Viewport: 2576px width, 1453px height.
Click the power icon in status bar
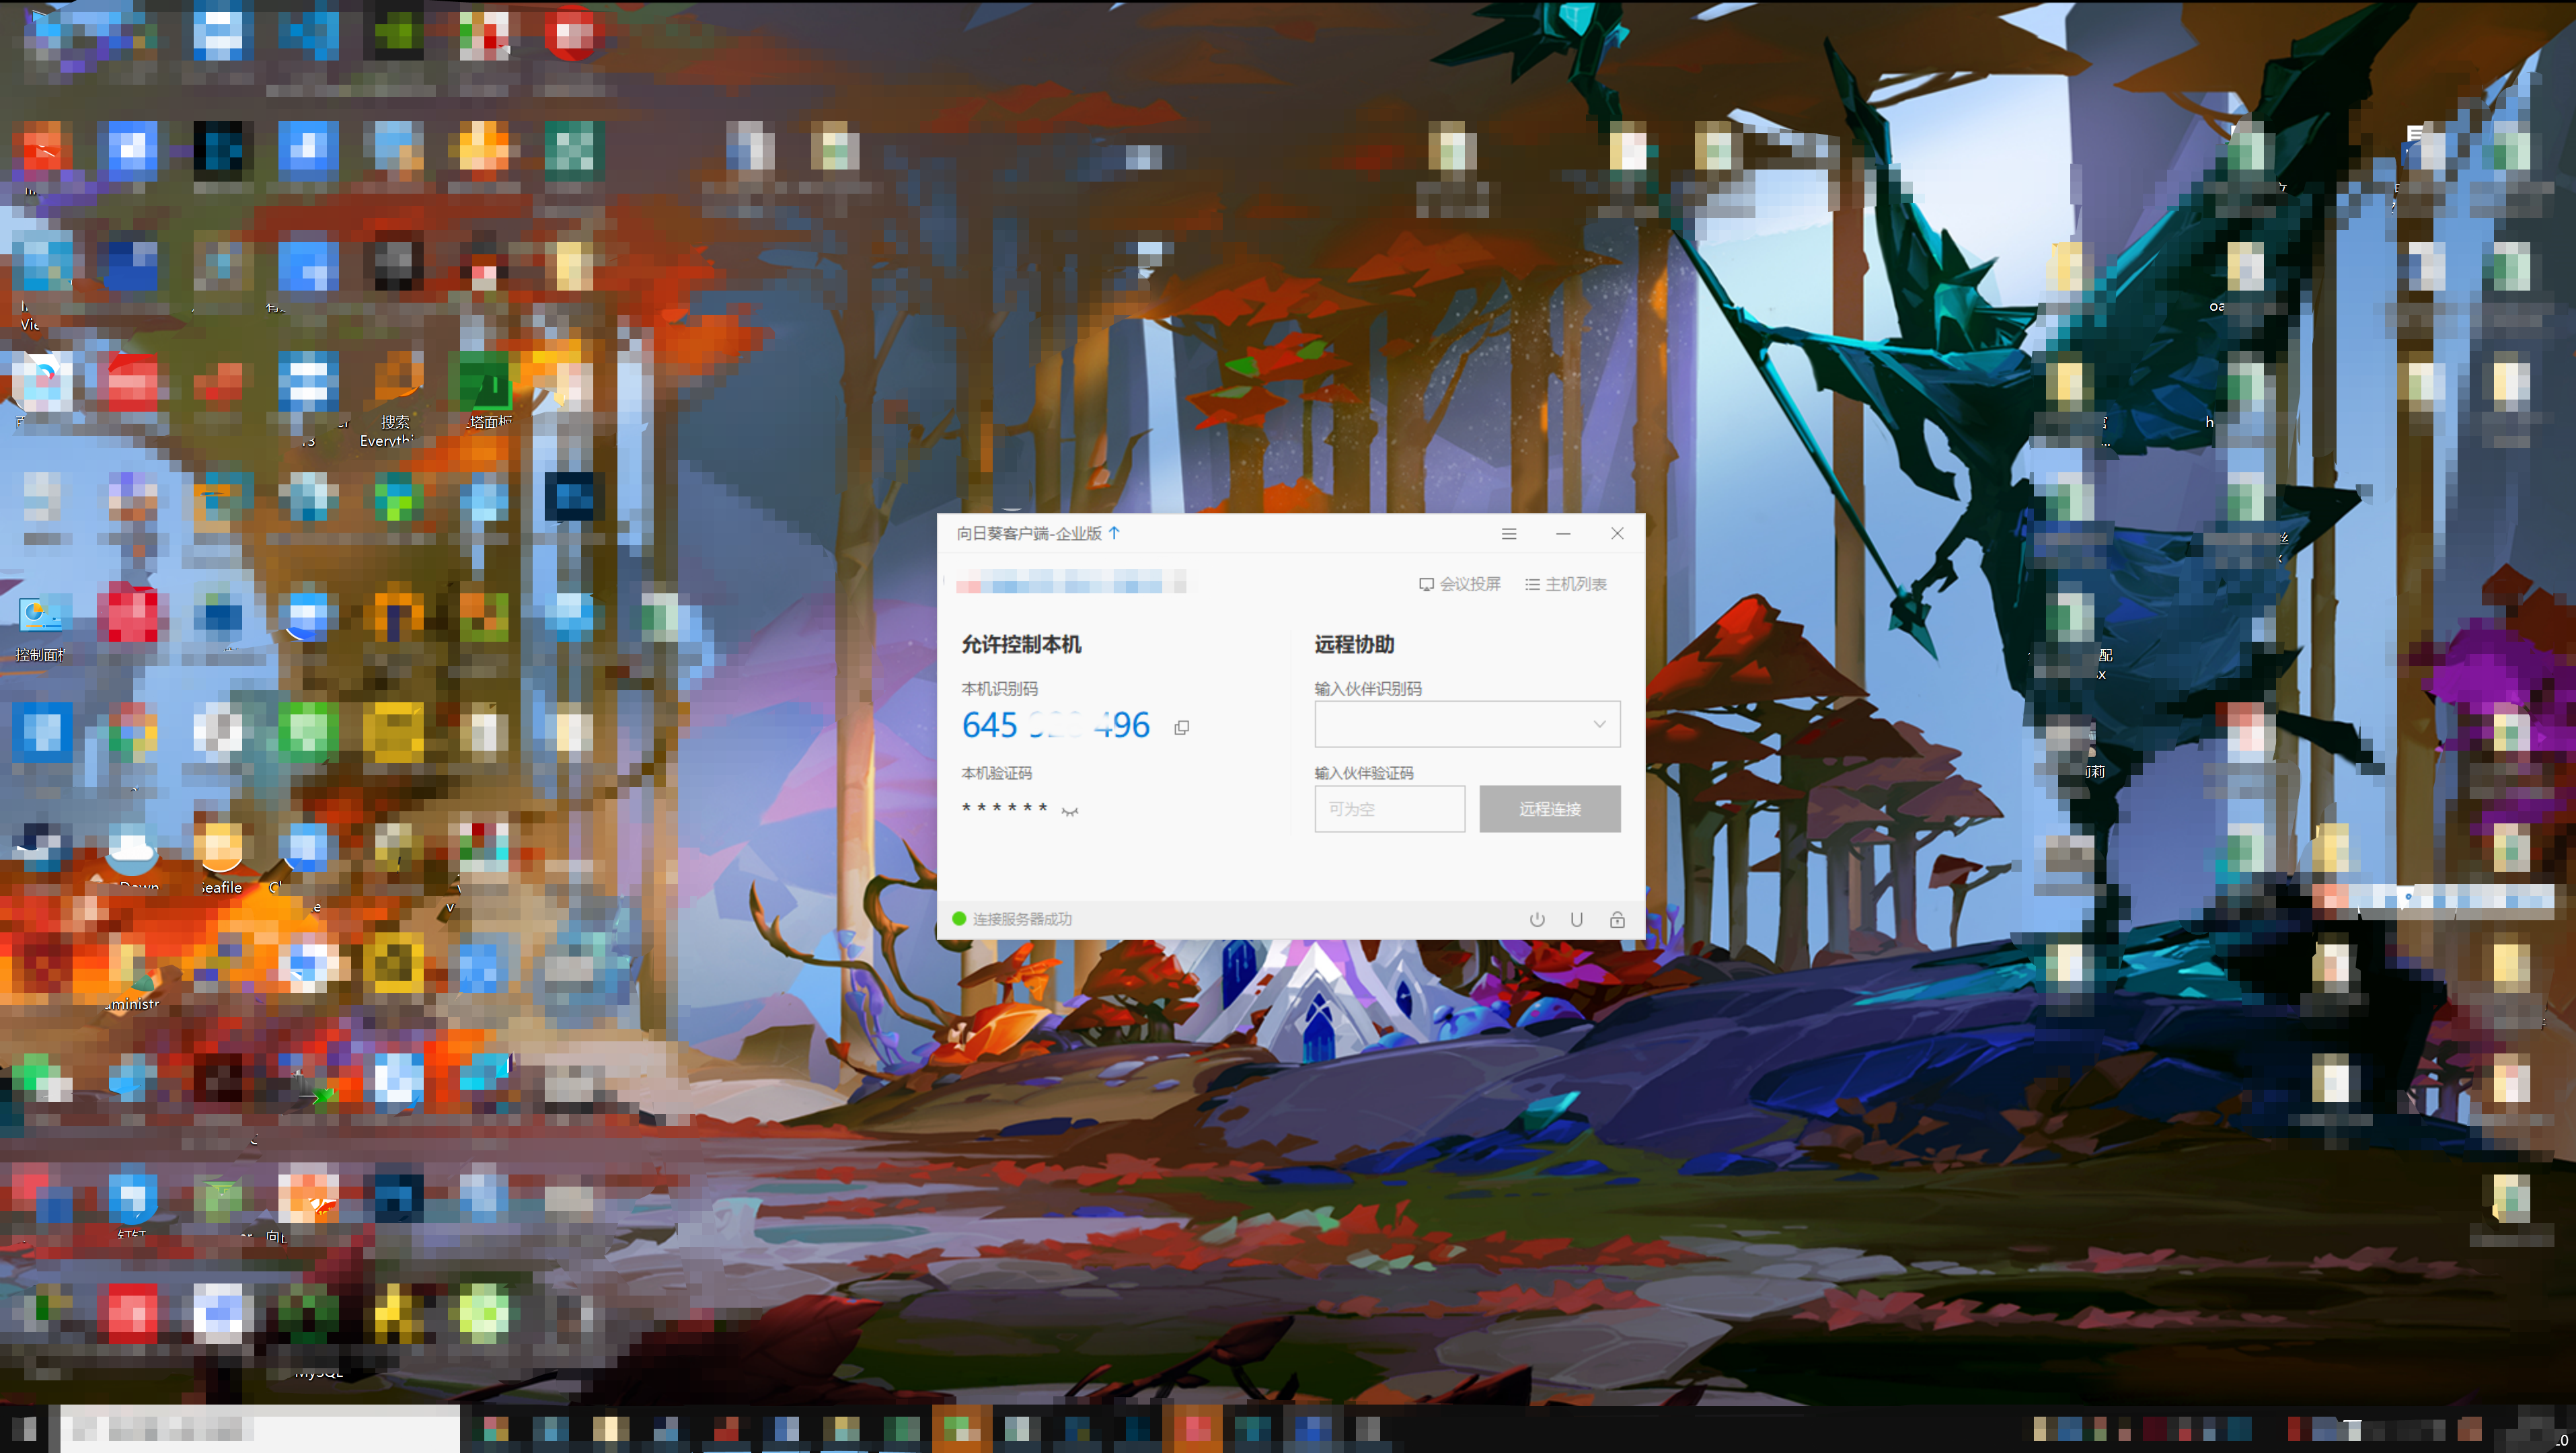[1537, 919]
